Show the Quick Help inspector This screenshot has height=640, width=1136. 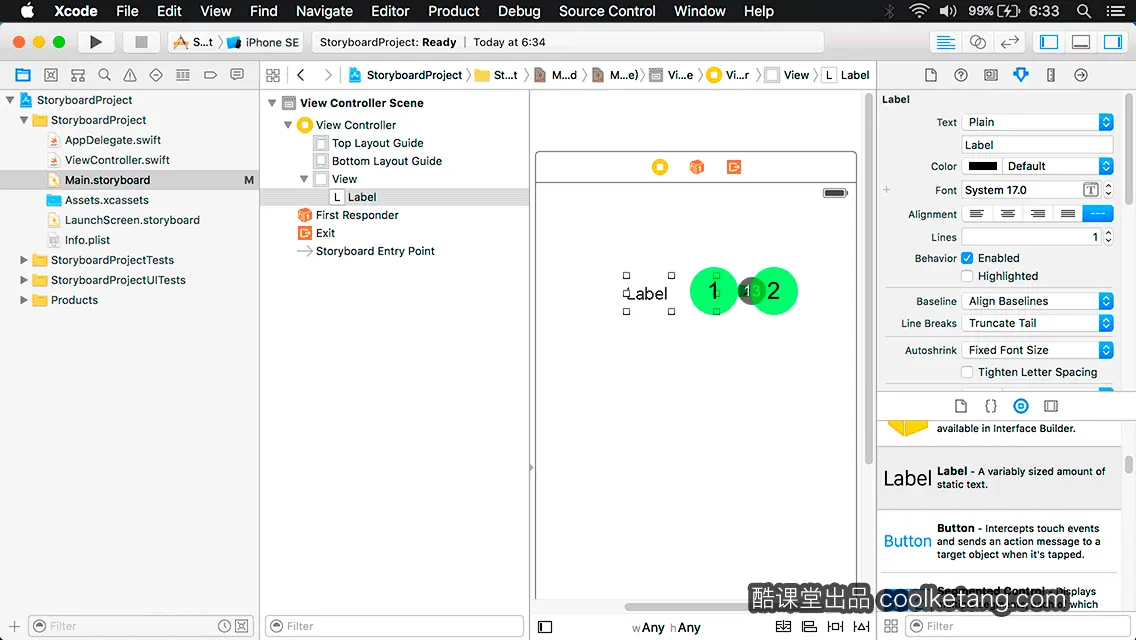pos(961,75)
